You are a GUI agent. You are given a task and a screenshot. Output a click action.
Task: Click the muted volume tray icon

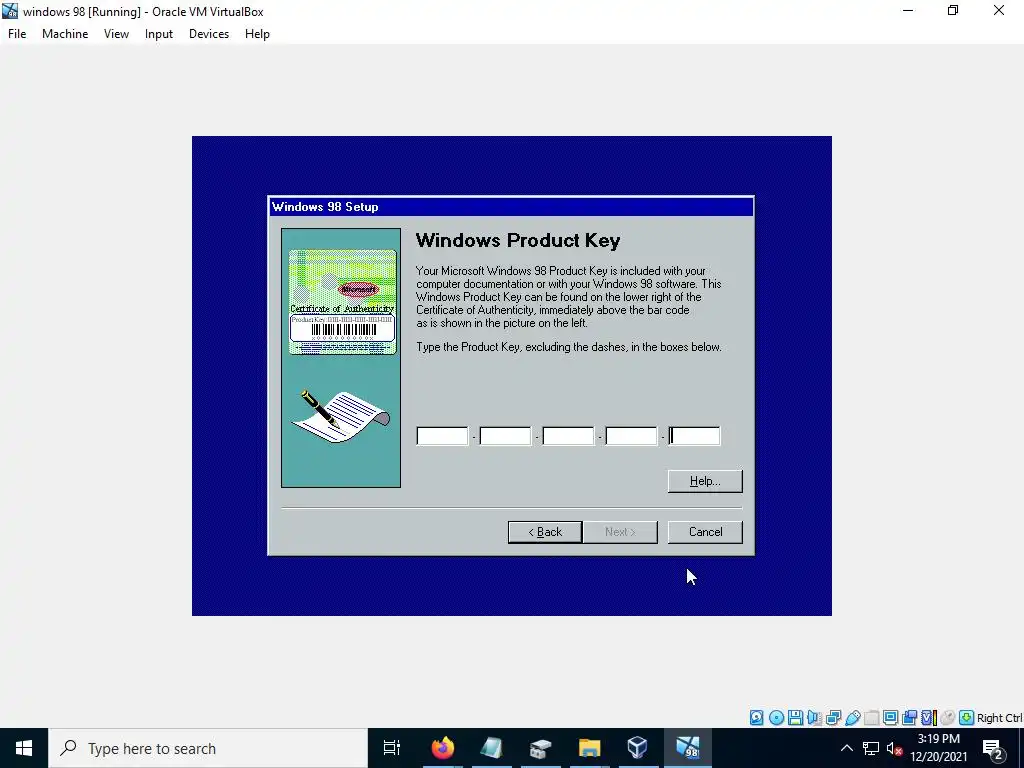[x=895, y=748]
